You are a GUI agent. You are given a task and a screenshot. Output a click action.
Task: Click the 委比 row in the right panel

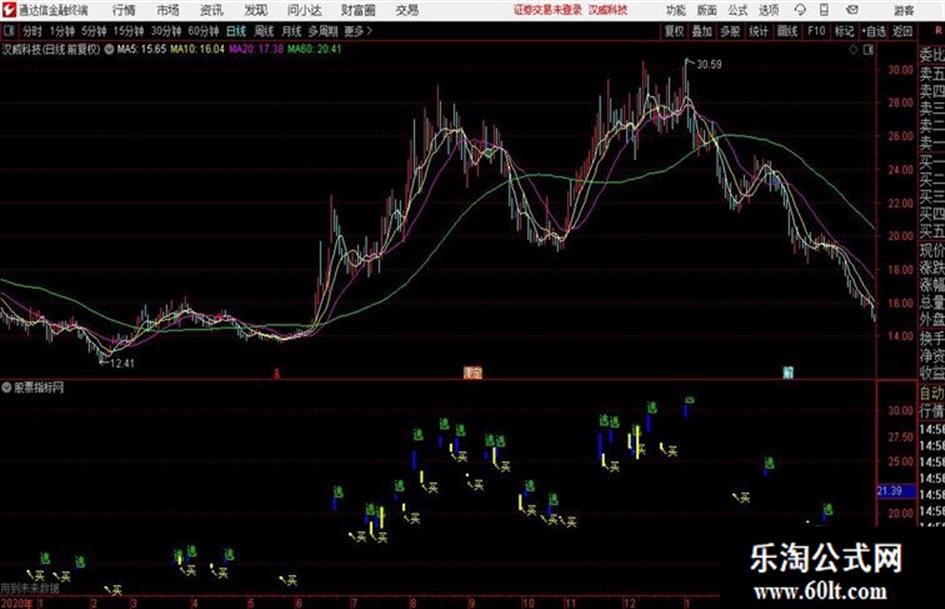932,55
